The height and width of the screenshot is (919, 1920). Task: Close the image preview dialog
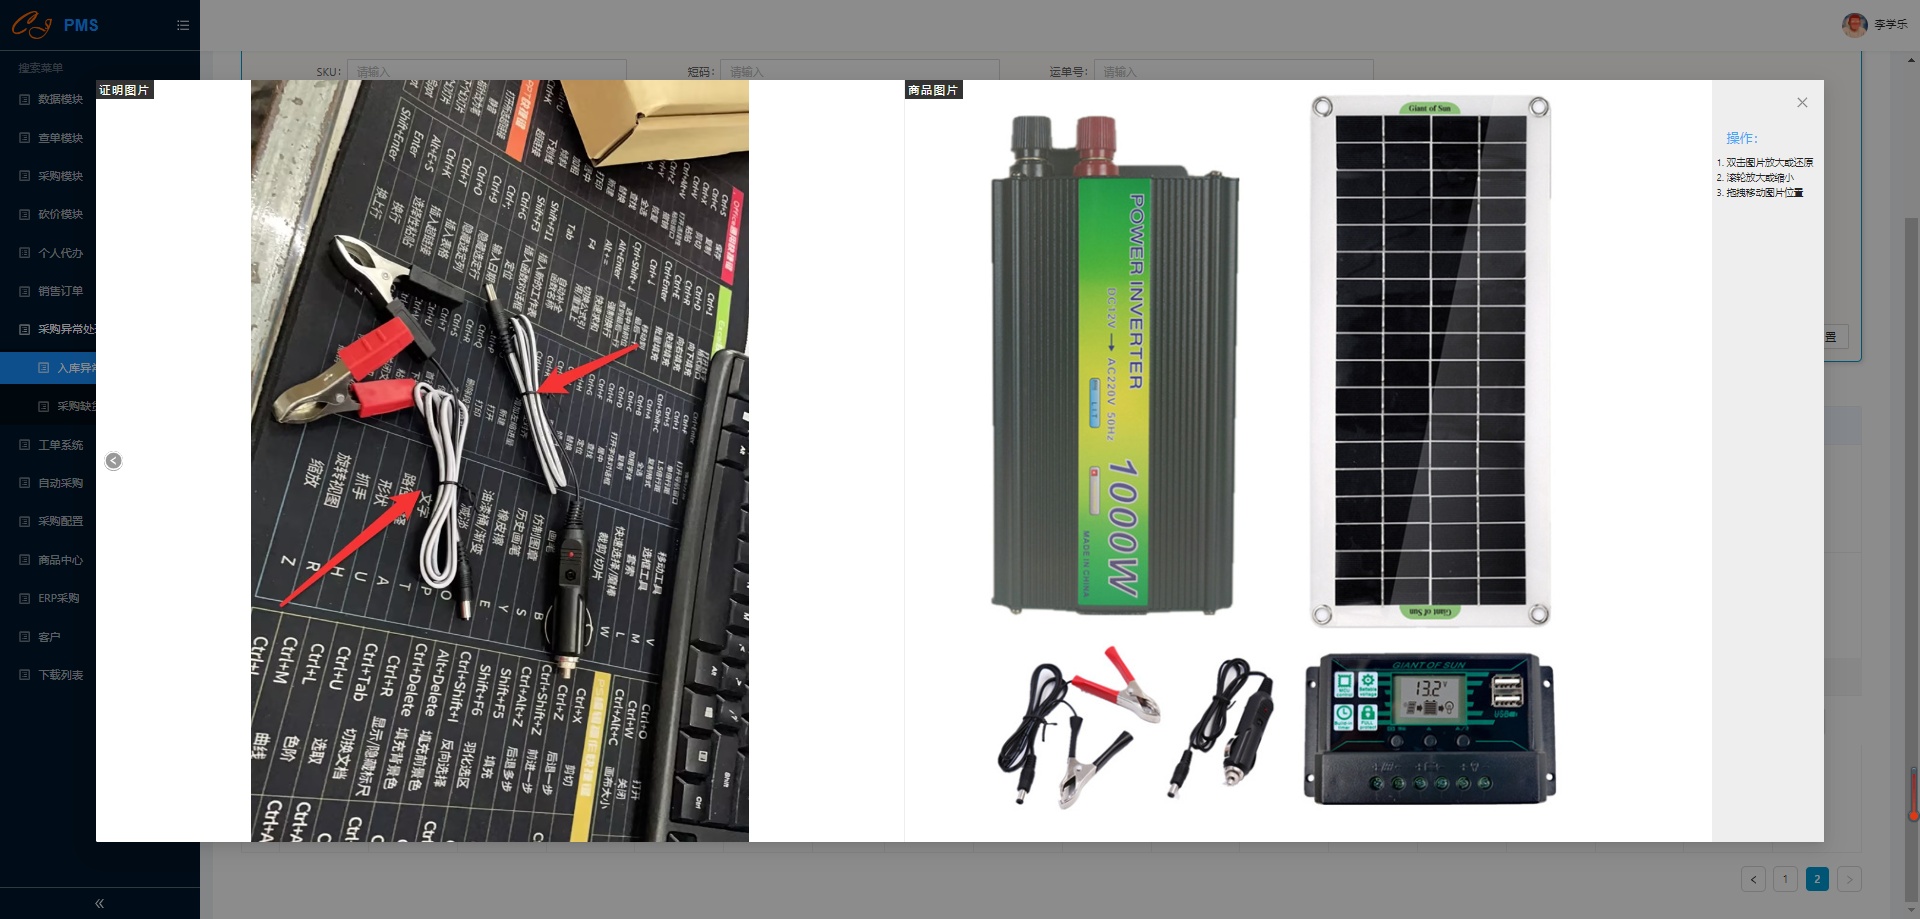[1802, 103]
